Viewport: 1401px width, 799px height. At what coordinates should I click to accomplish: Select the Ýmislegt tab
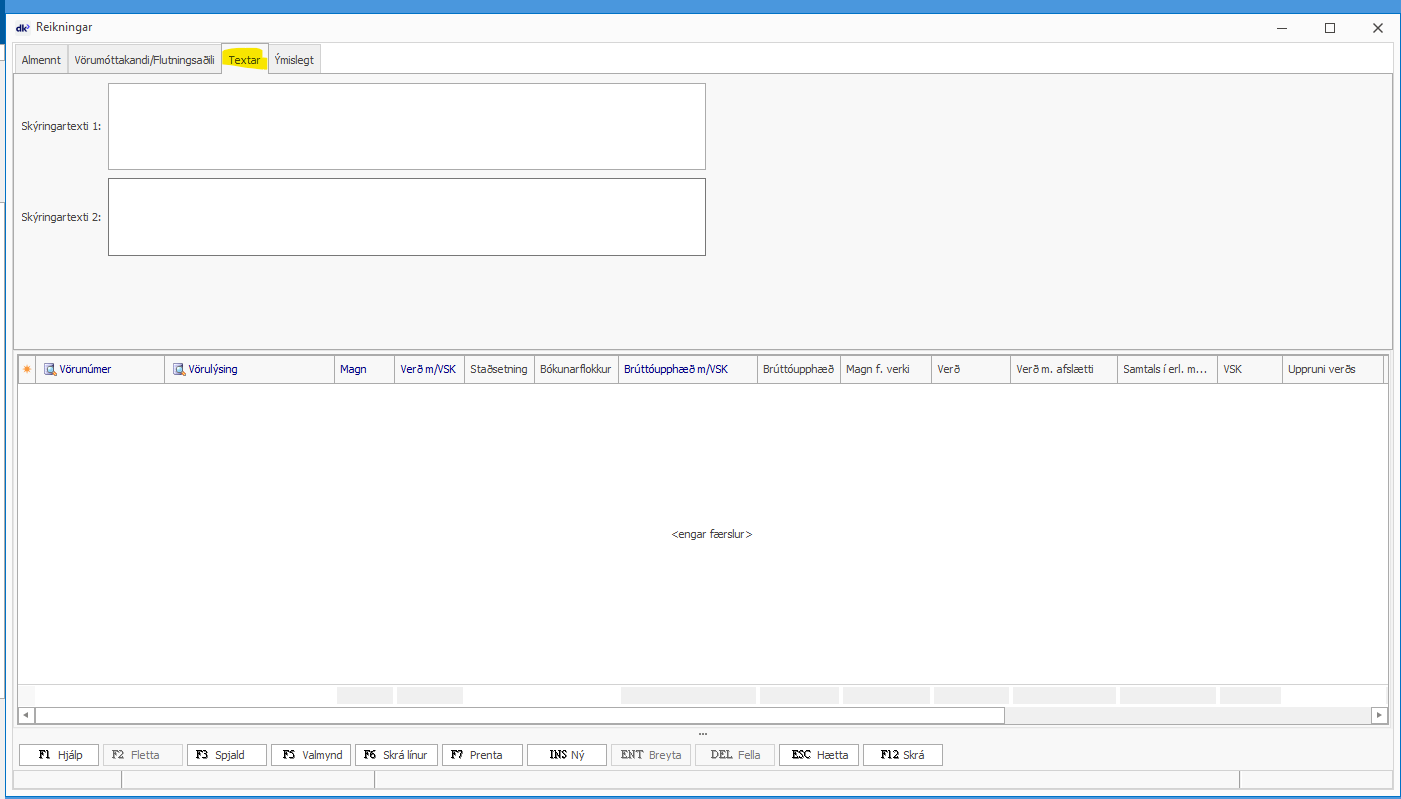[x=294, y=60]
